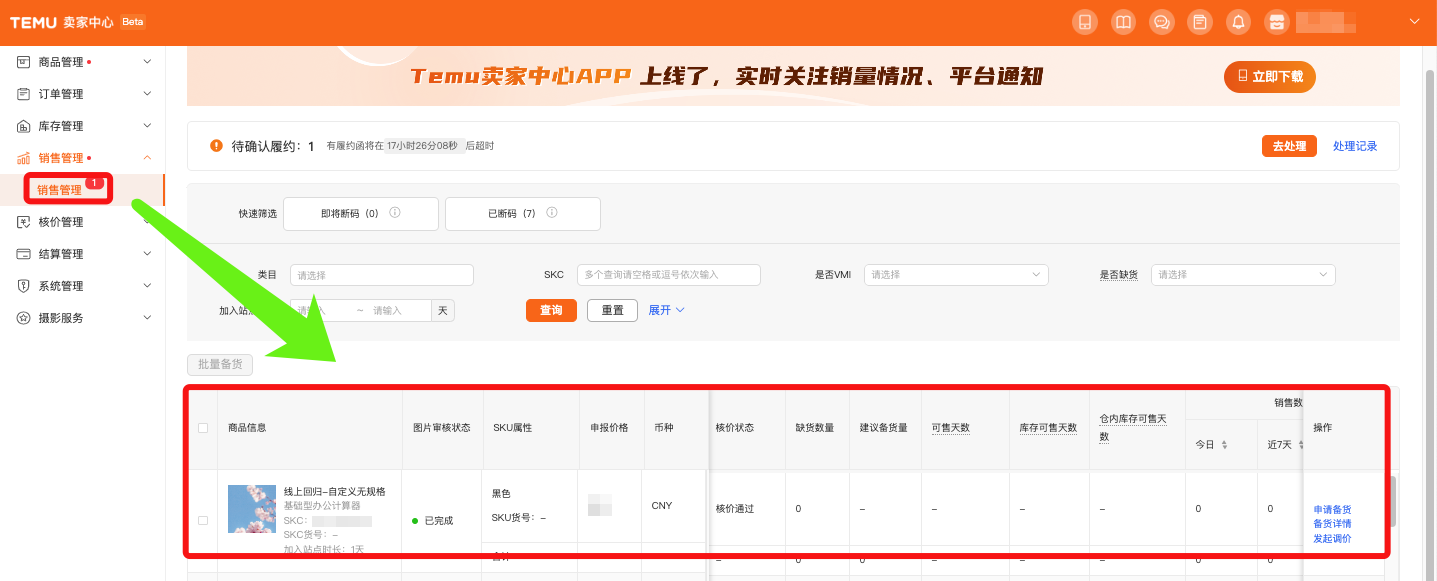Click the SKC search input field
The height and width of the screenshot is (581, 1437).
point(668,275)
